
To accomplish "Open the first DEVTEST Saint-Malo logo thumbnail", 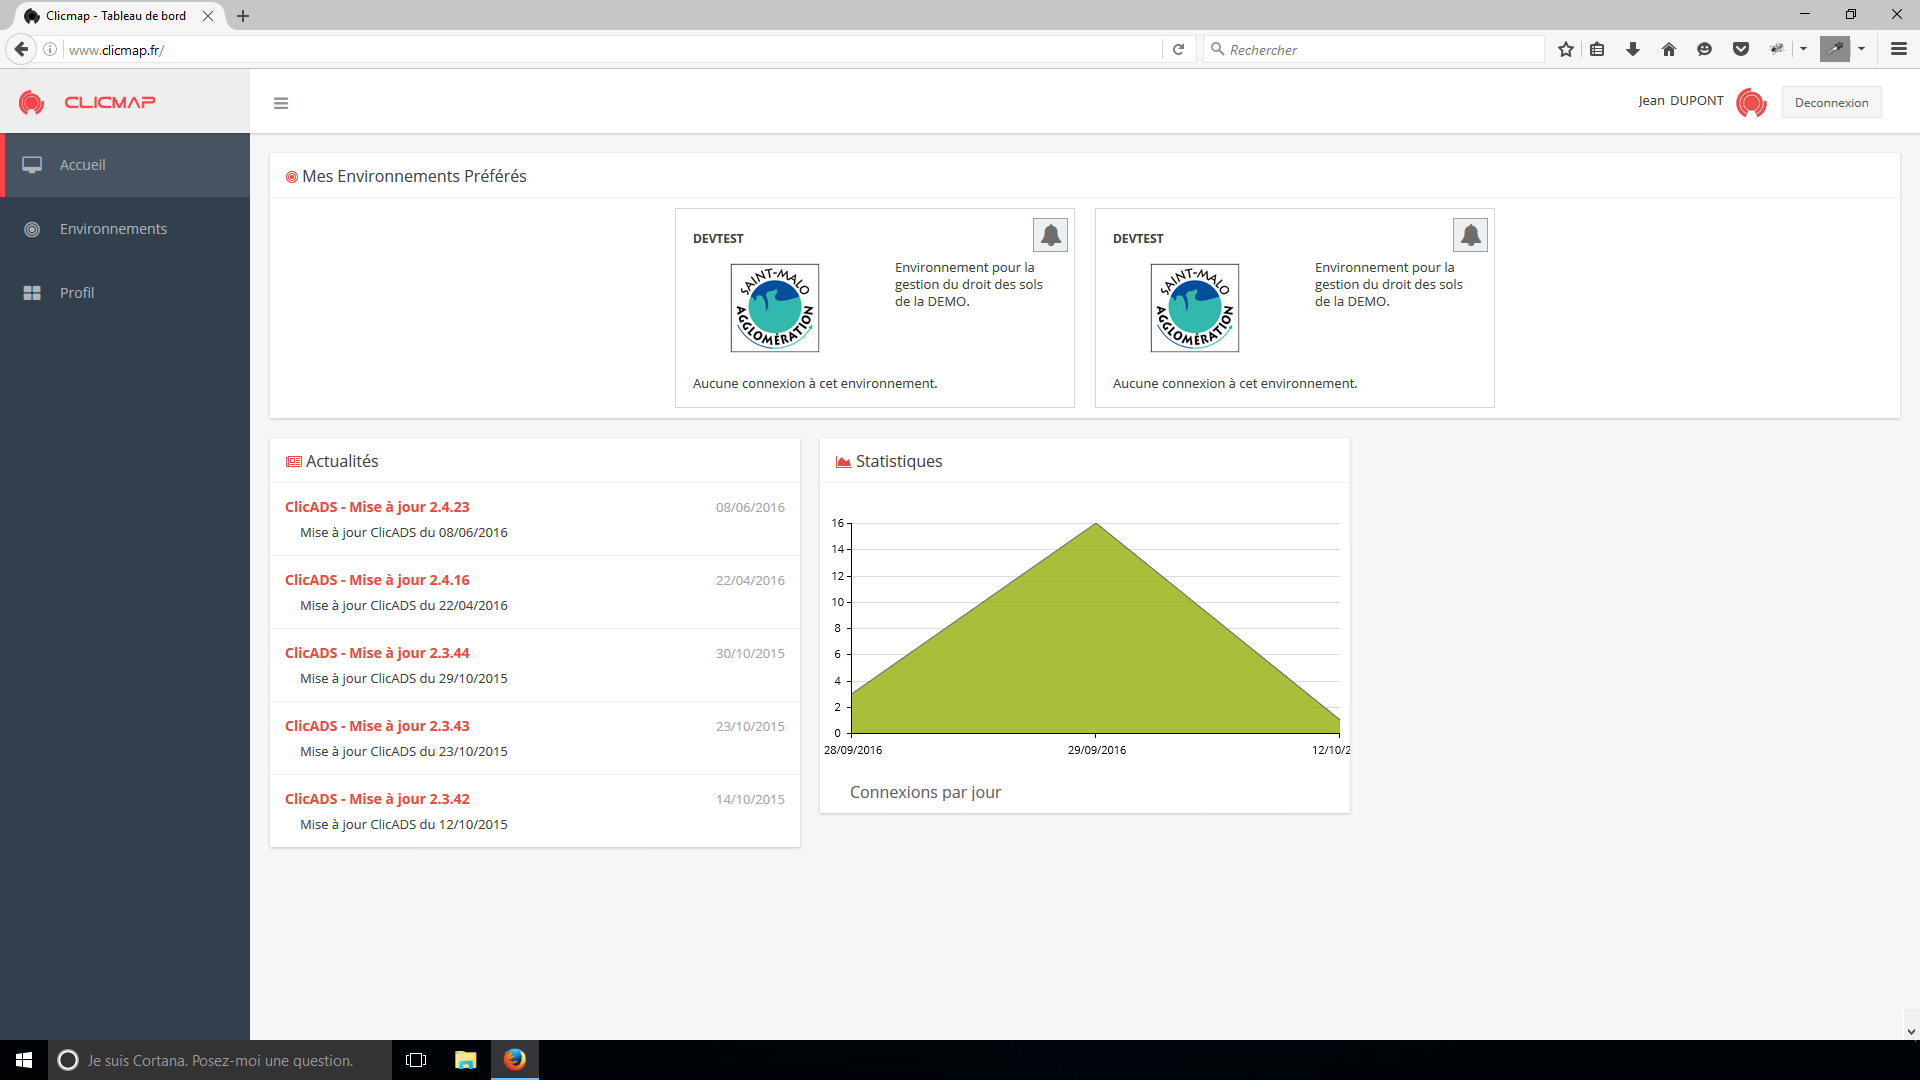I will click(775, 308).
